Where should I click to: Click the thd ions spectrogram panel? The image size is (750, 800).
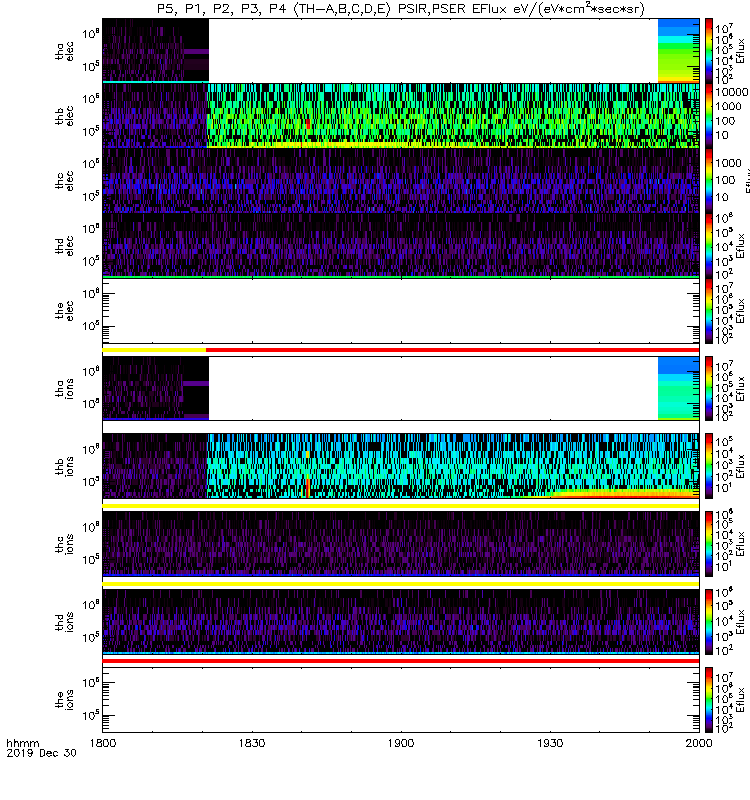(401, 622)
